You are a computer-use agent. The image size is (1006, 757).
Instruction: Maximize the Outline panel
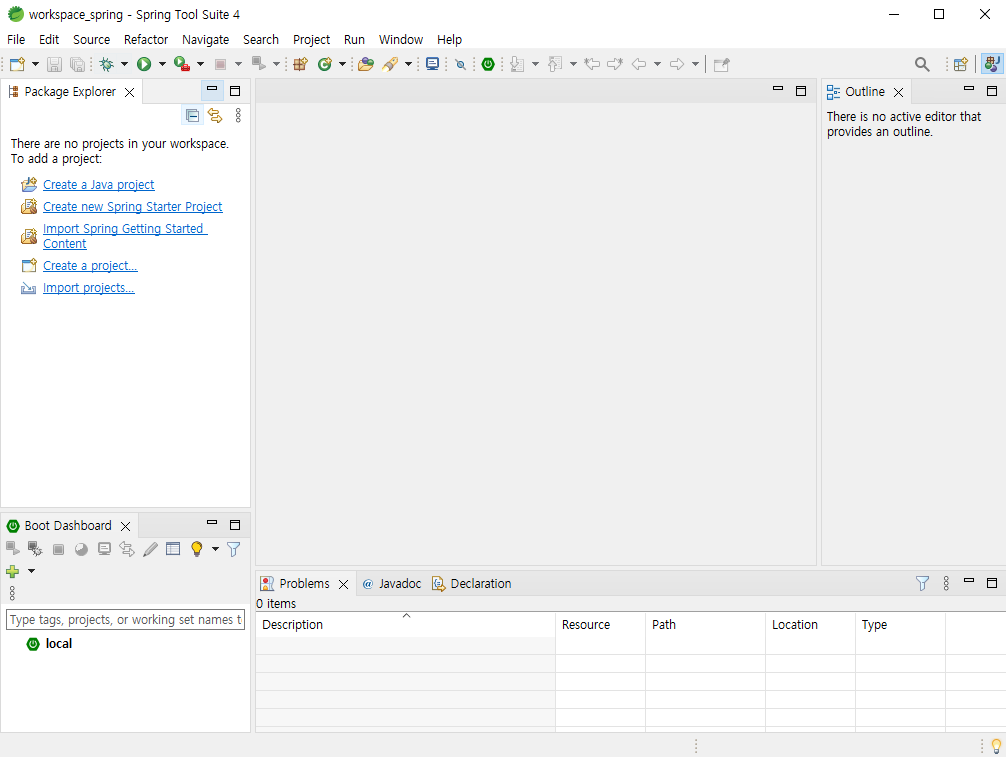point(992,91)
